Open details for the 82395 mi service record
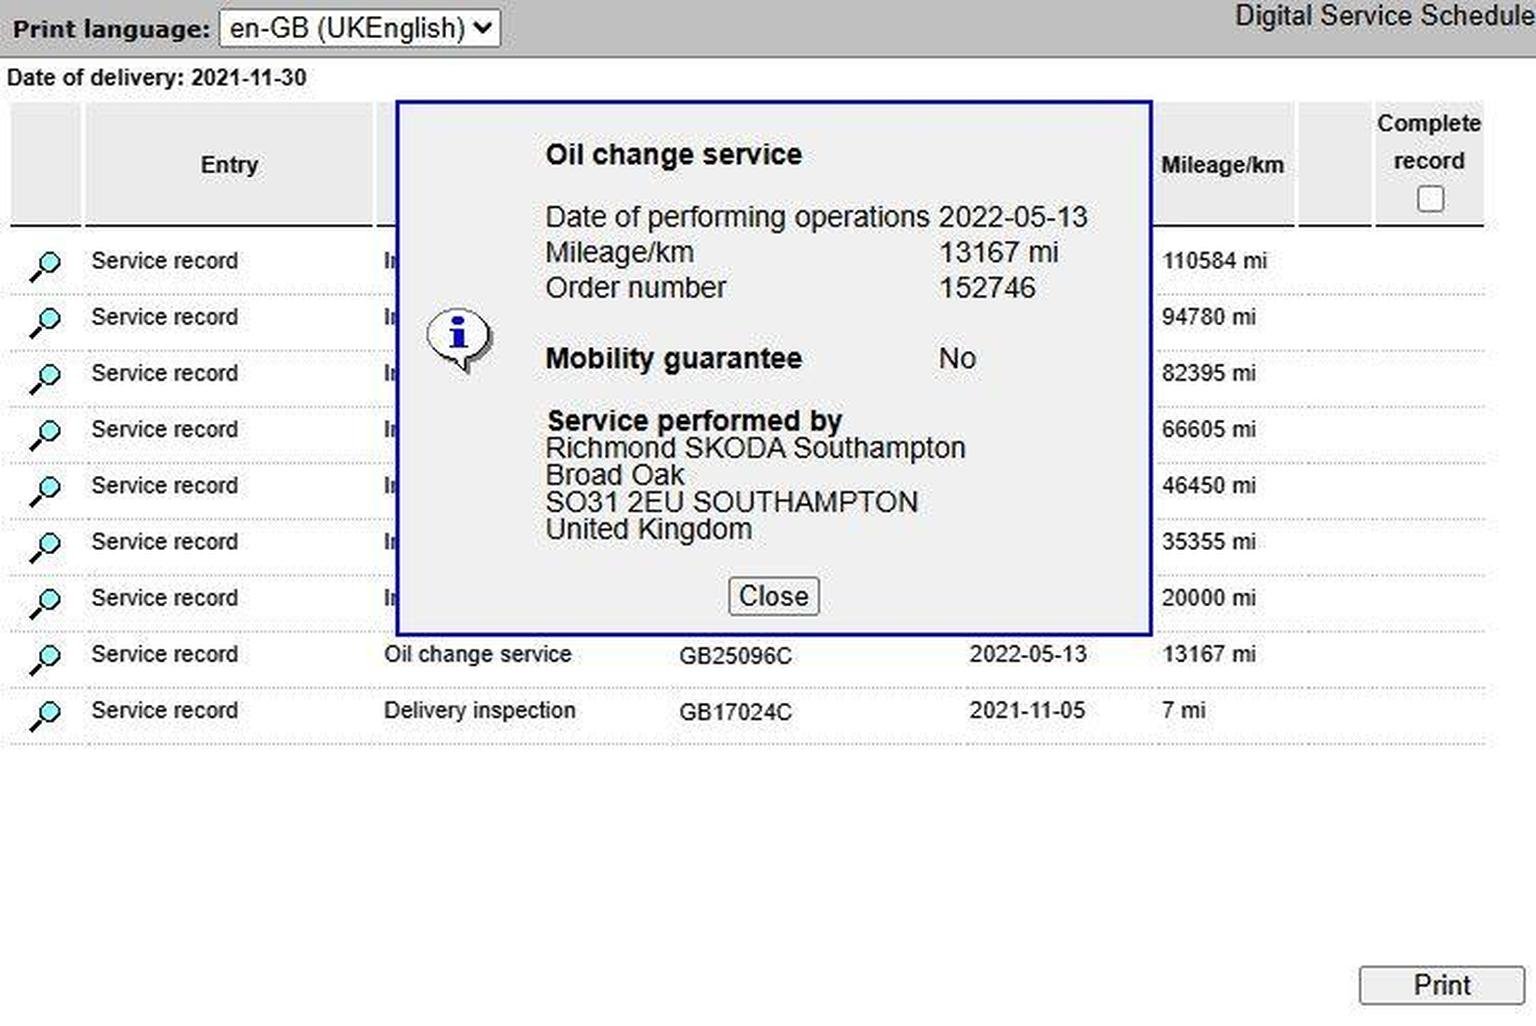 [x=45, y=378]
